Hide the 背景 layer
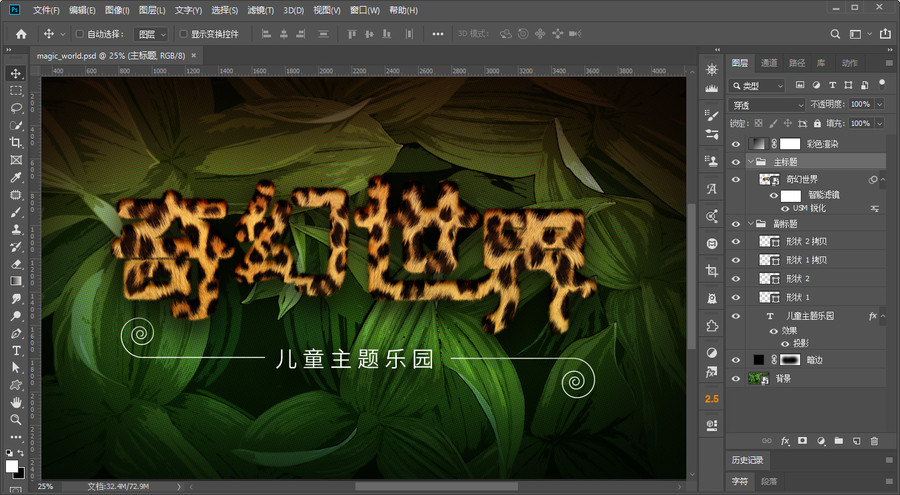Viewport: 900px width, 495px height. 736,378
